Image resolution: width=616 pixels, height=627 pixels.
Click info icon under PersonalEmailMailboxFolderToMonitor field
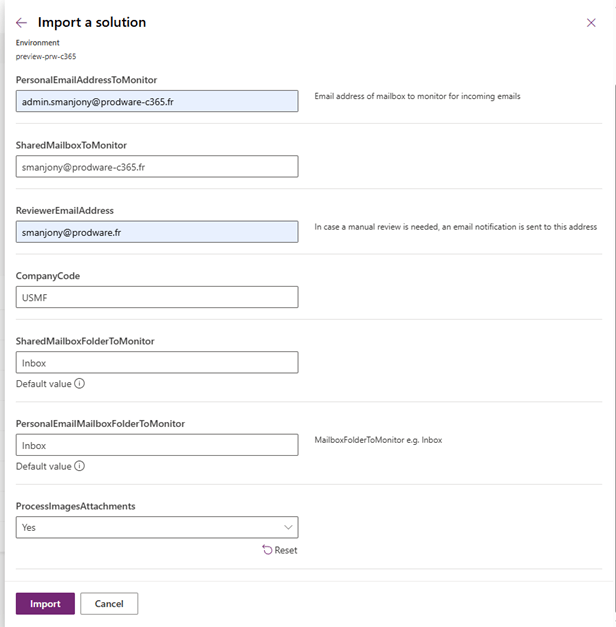pyautogui.click(x=80, y=466)
